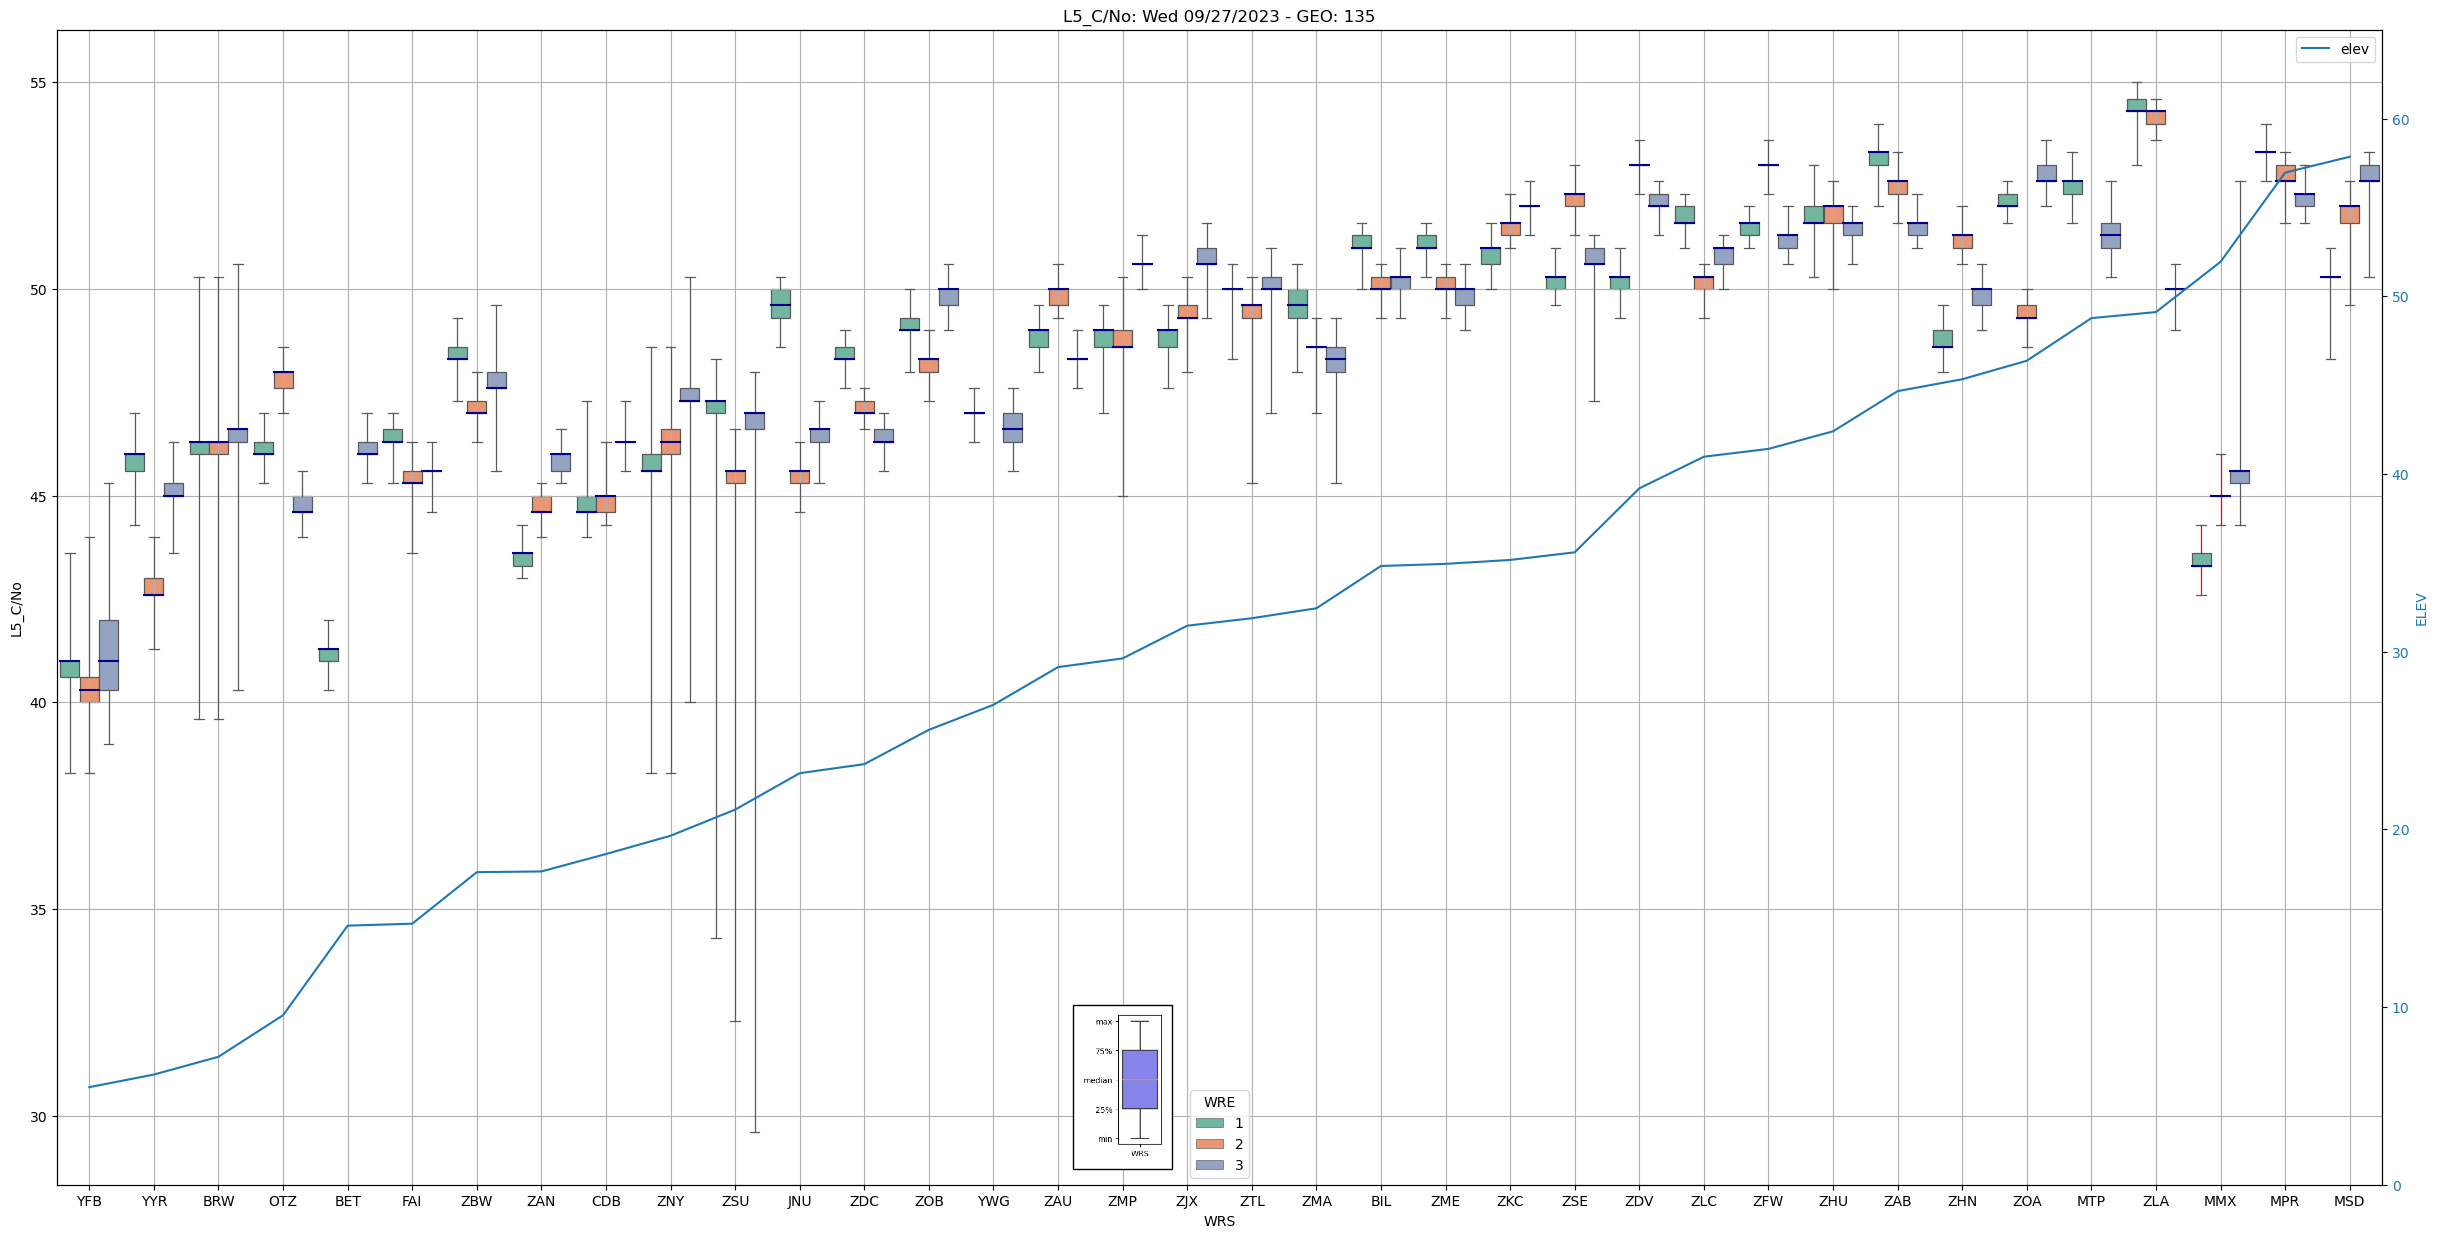Image resolution: width=2439 pixels, height=1238 pixels.
Task: Click the ZNY x-axis tick label
Action: point(670,1201)
